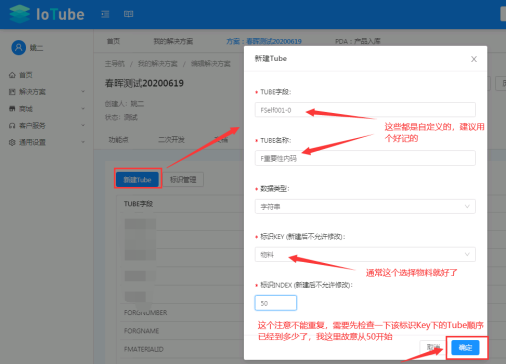Viewport: 507px width, 364px height.
Task: Switch to the 我的解决方案 tab
Action: [173, 41]
